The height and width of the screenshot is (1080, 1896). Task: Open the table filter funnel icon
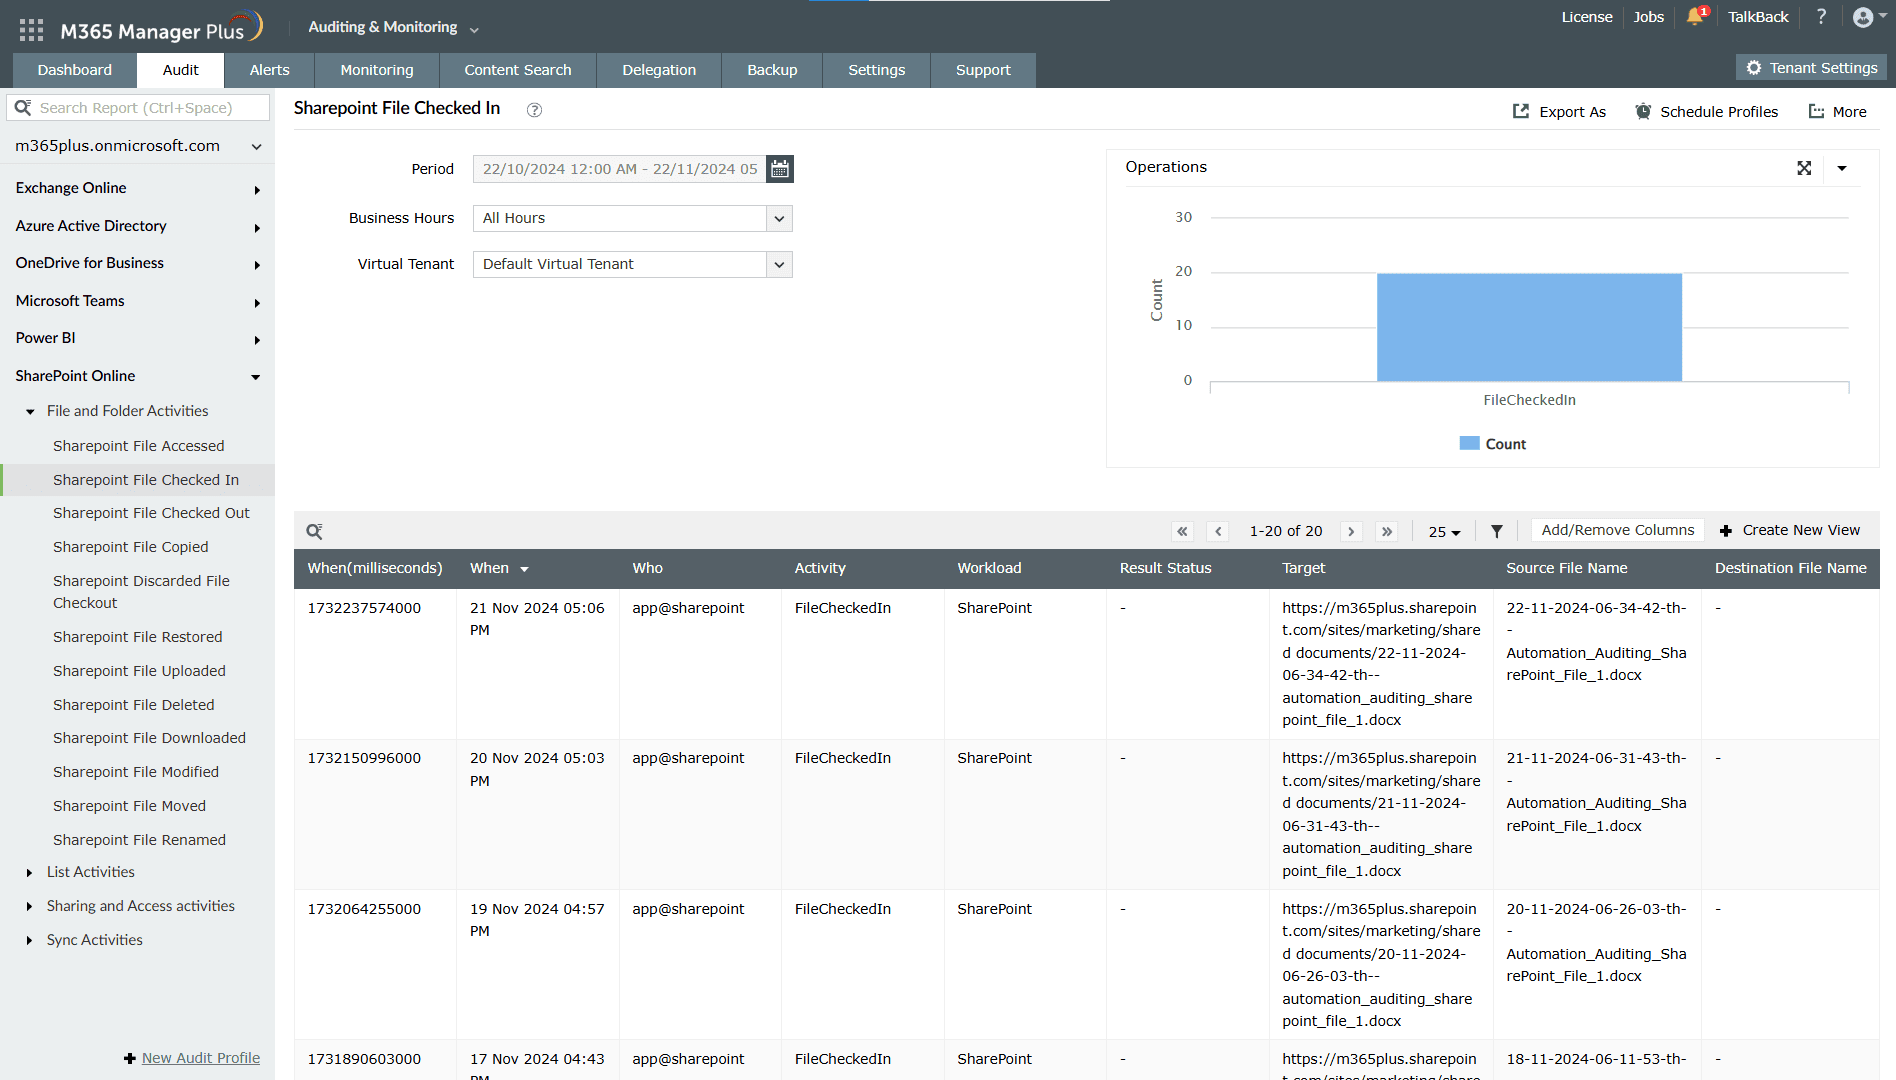[1497, 531]
